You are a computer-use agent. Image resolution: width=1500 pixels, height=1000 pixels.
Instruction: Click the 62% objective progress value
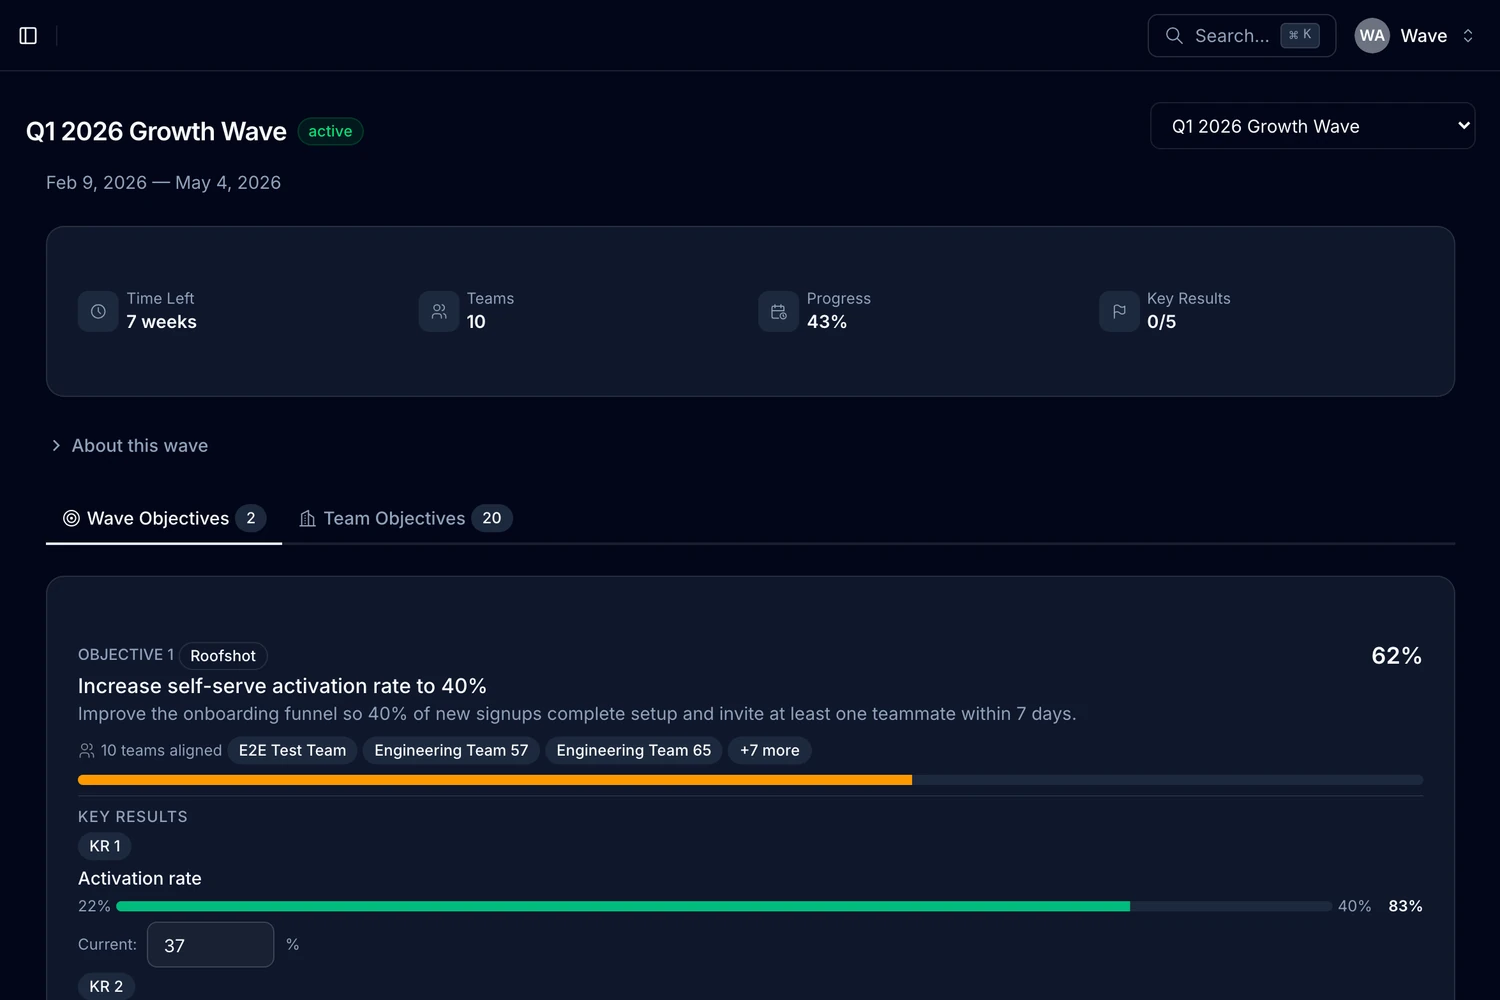pyautogui.click(x=1397, y=656)
